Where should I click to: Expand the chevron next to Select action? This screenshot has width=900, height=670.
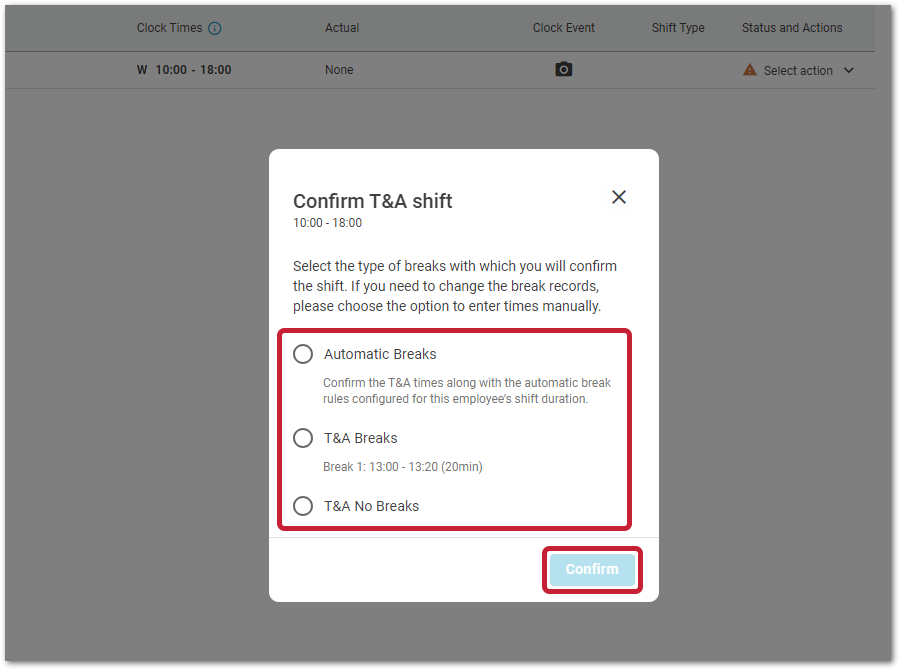click(849, 71)
